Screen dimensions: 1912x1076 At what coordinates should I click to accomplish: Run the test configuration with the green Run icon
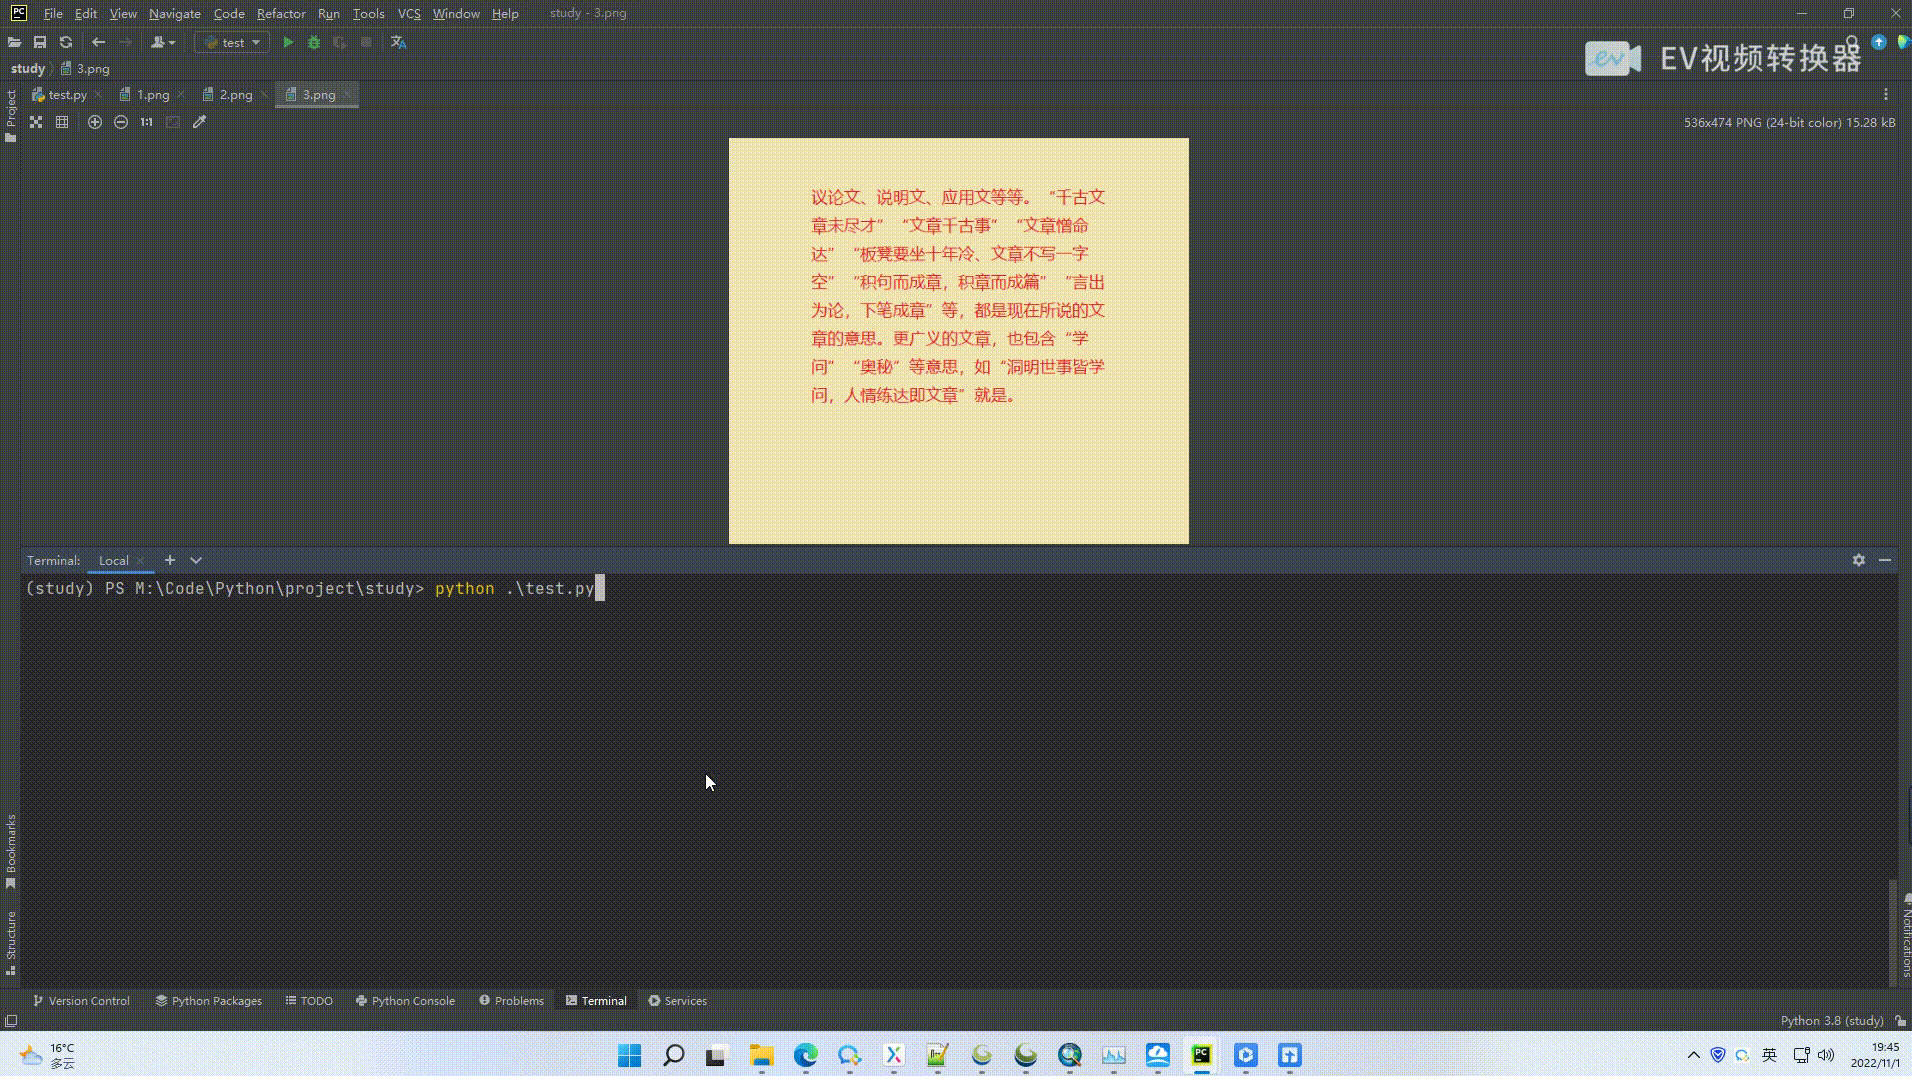pyautogui.click(x=288, y=42)
